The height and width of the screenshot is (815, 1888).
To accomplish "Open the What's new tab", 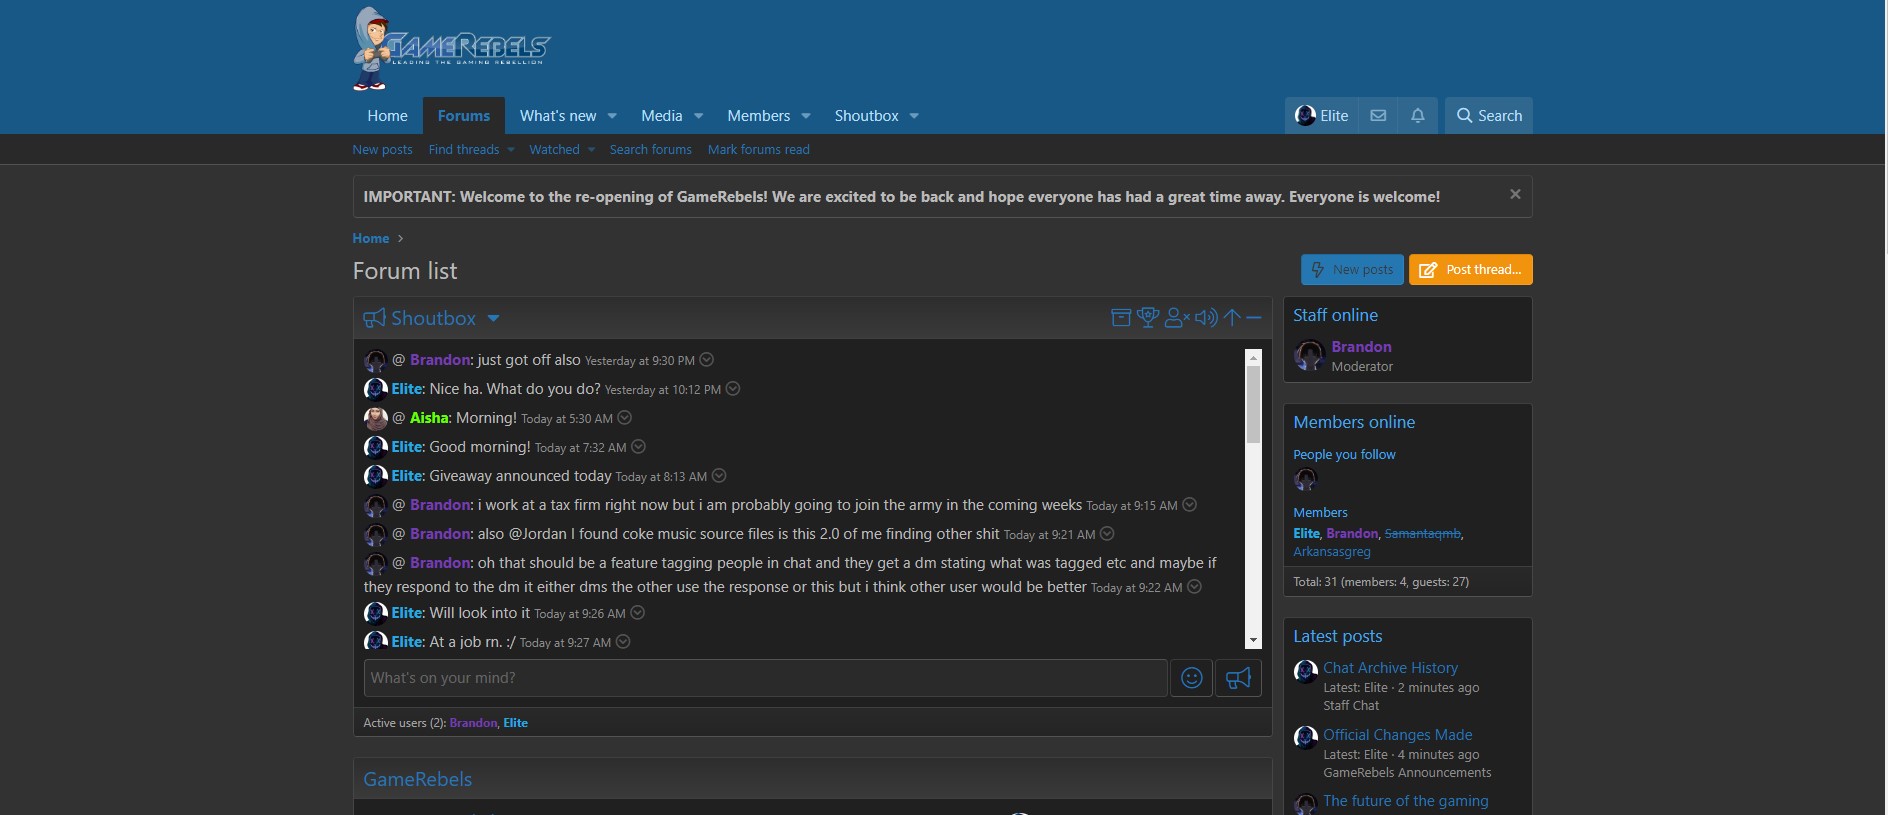I will pyautogui.click(x=558, y=116).
